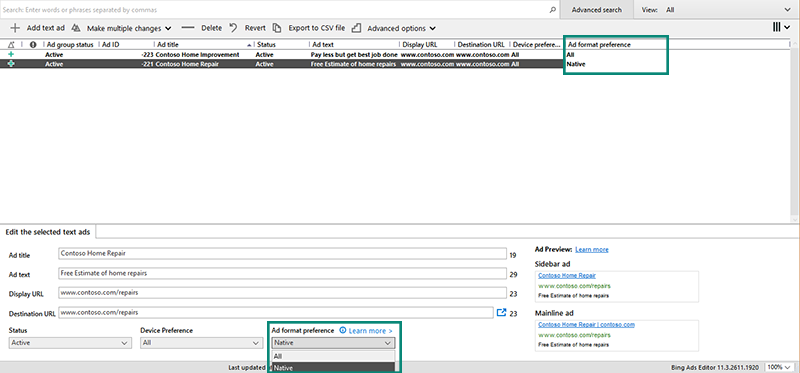Click the Delete dash icon

188,28
